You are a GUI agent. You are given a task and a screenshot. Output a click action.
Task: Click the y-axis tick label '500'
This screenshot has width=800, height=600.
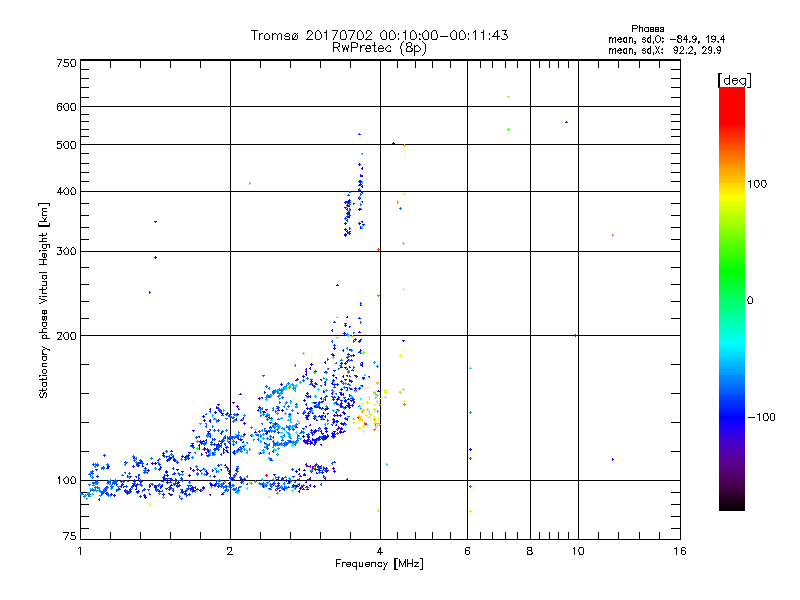[66, 145]
